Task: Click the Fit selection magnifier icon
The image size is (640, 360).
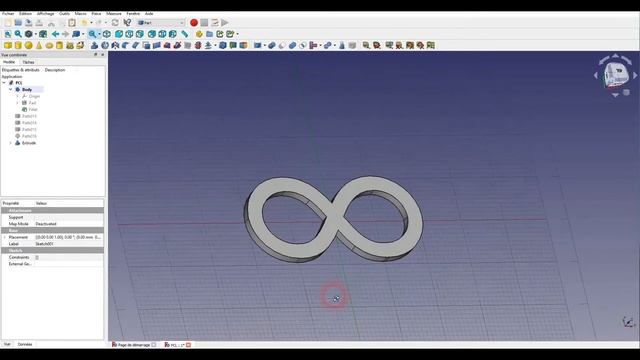Action: 18,34
